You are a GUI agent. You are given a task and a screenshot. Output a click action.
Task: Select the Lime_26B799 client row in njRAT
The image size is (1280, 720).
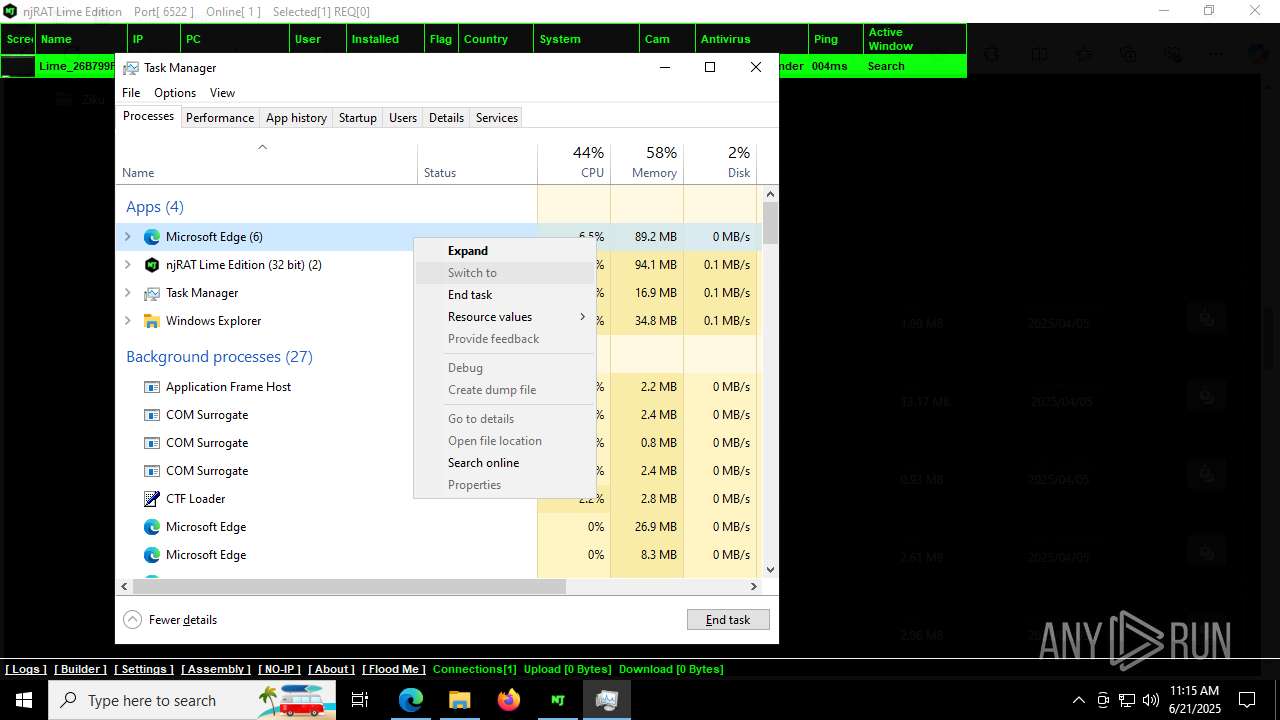pos(483,66)
